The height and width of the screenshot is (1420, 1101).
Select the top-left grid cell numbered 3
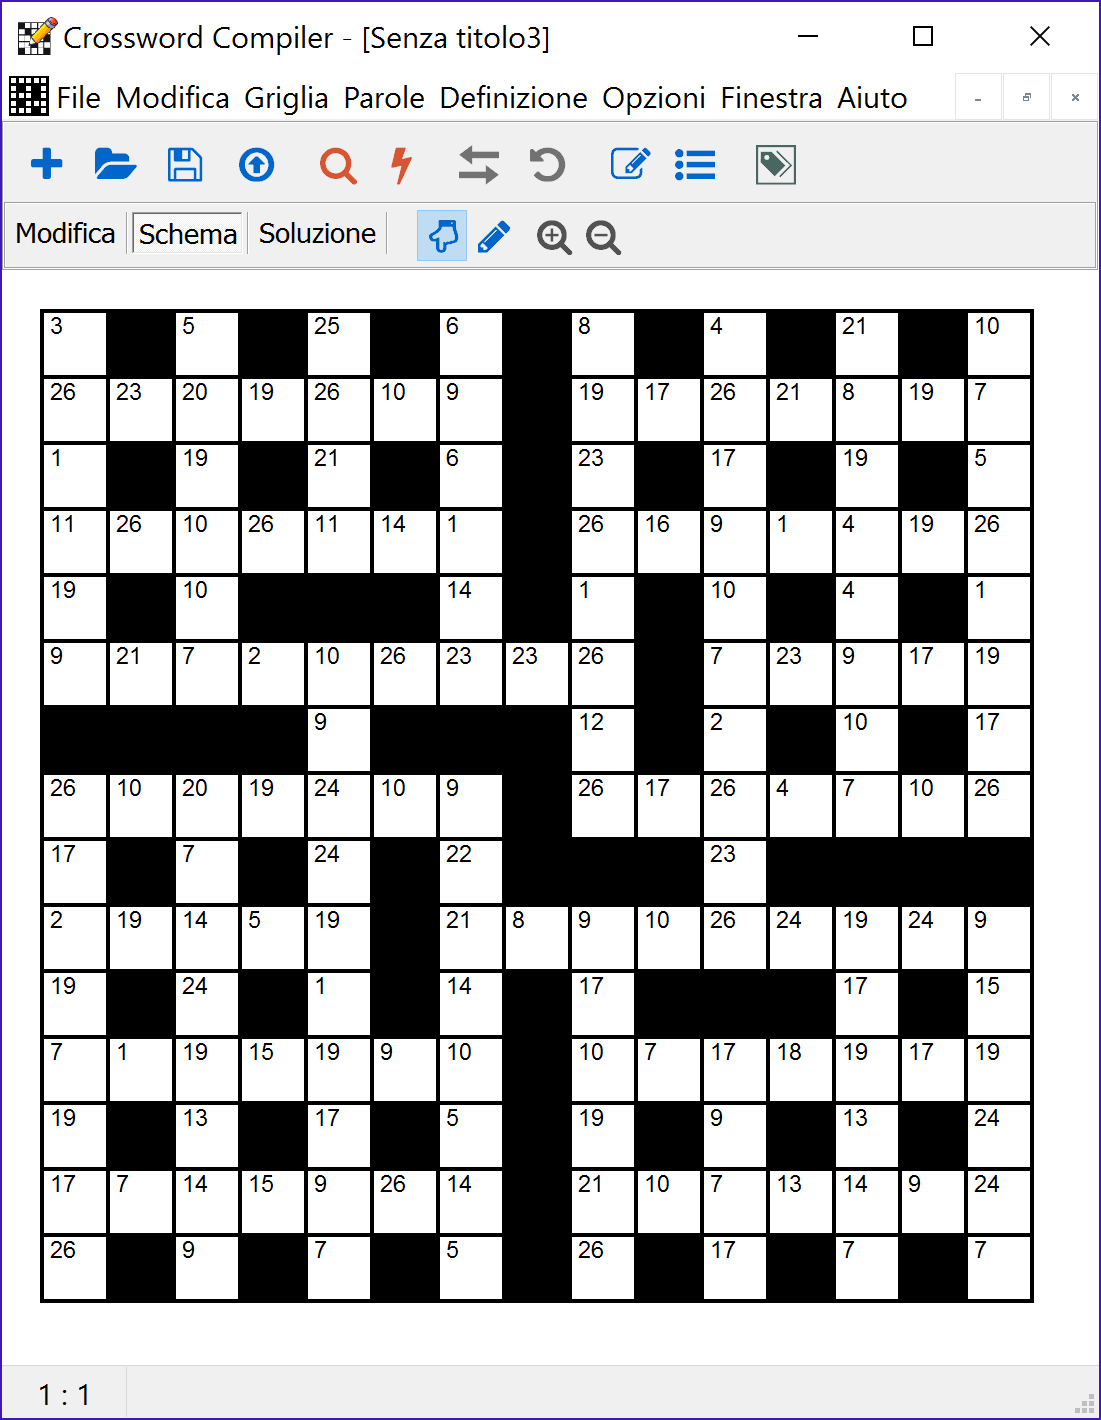coord(75,344)
